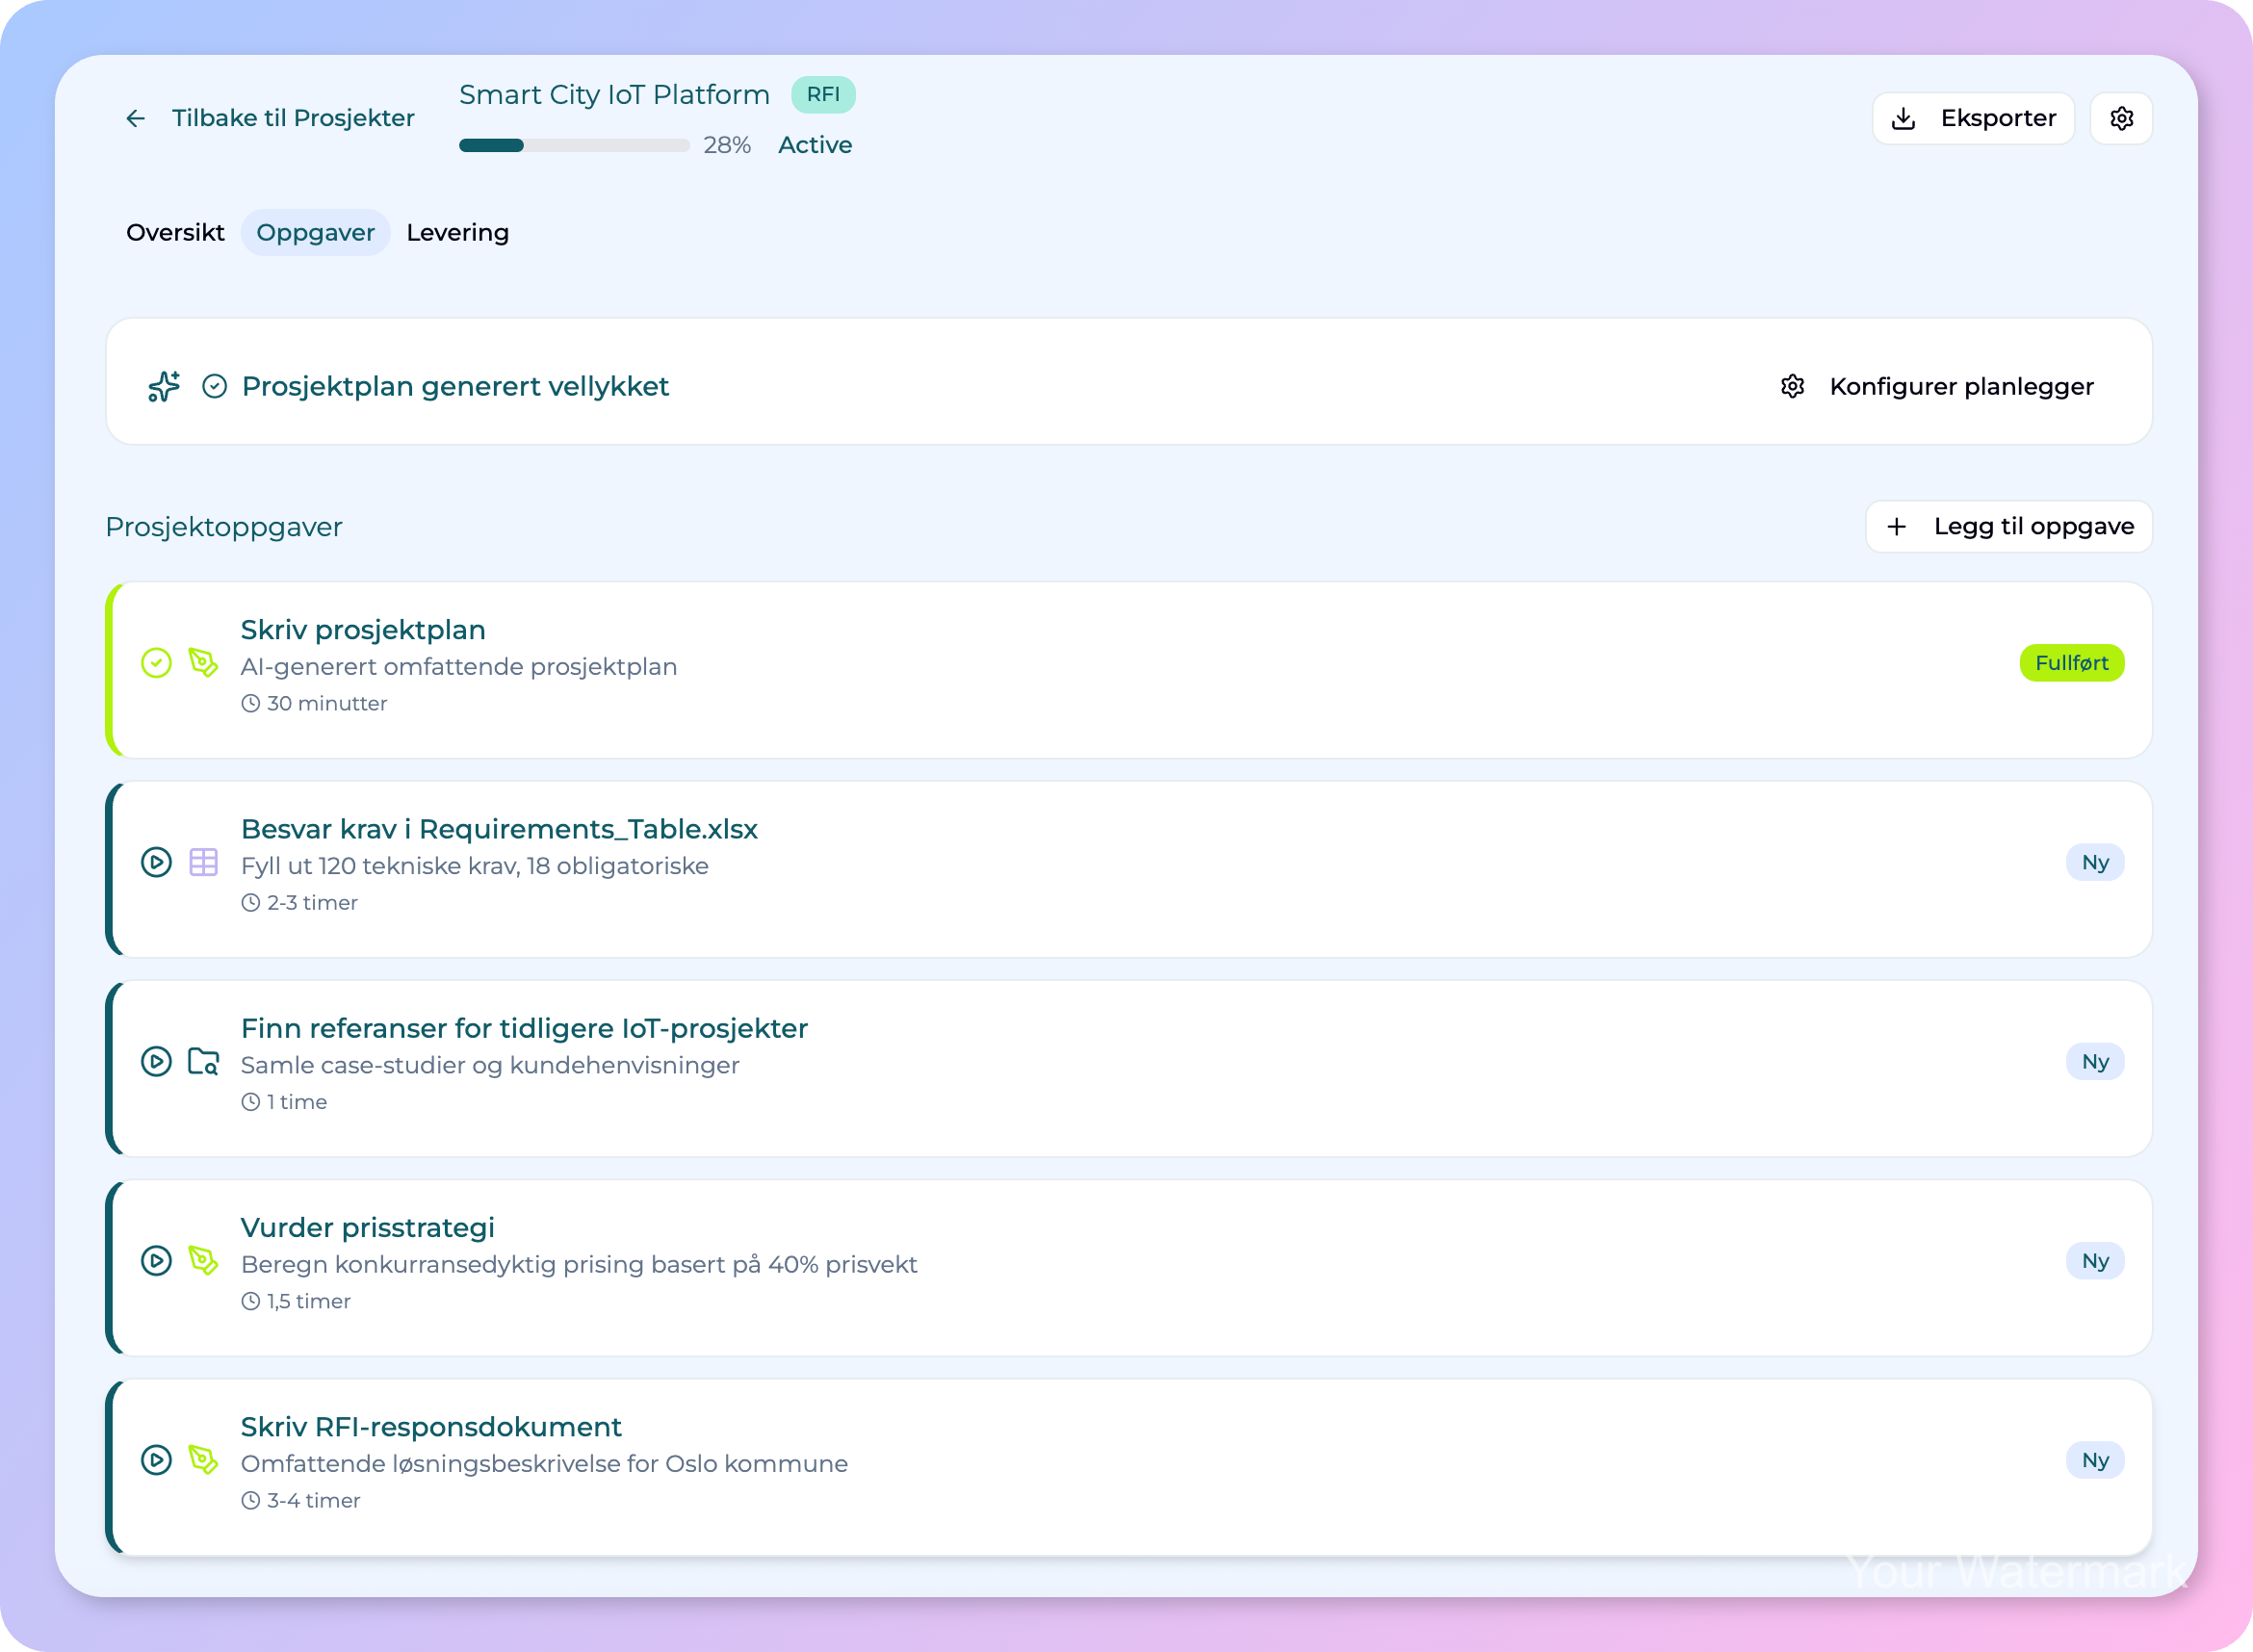Viewport: 2253px width, 1652px height.
Task: Start the Besvar krav task with its play button
Action: [x=156, y=862]
